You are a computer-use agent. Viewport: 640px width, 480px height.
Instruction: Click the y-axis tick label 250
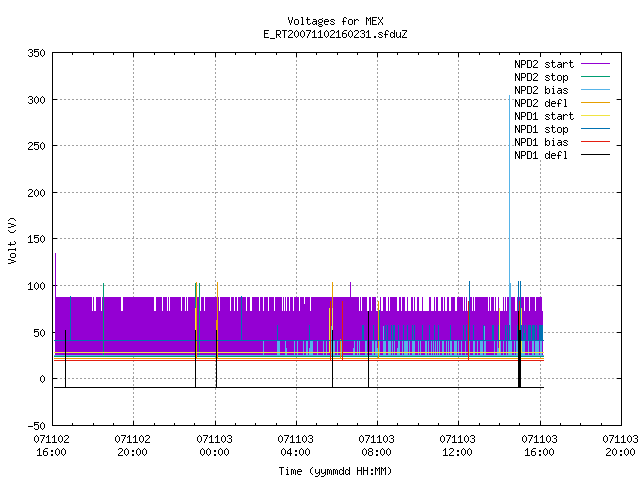pyautogui.click(x=36, y=146)
